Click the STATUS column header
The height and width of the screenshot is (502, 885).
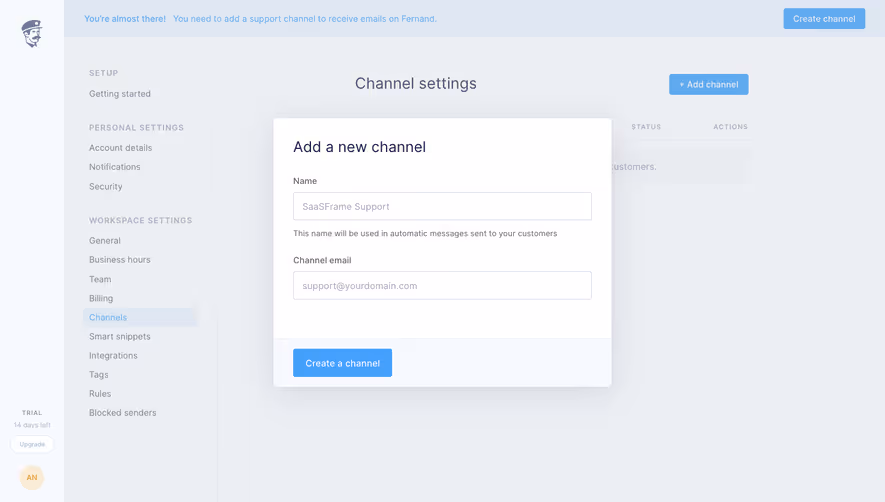point(646,126)
